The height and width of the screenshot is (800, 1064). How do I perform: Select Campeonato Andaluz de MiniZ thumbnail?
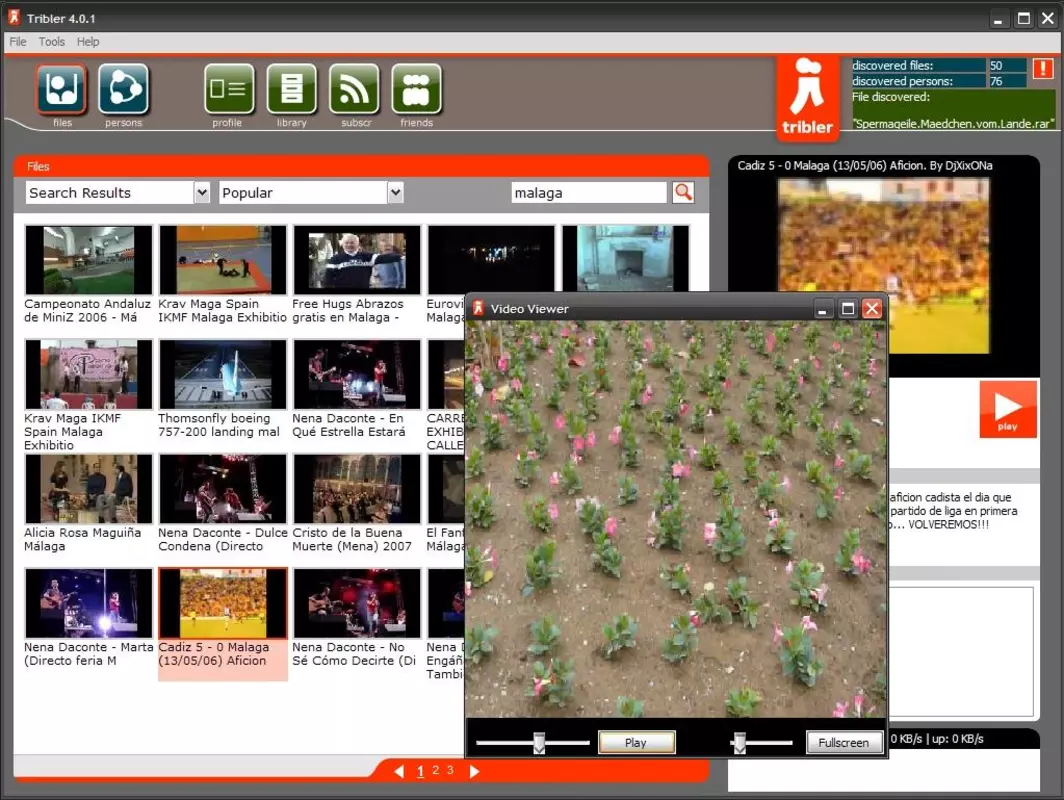pyautogui.click(x=88, y=260)
